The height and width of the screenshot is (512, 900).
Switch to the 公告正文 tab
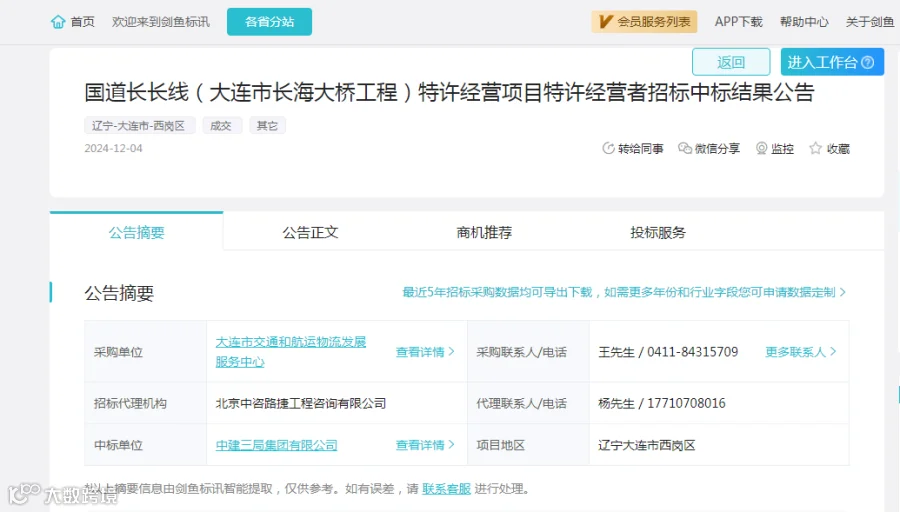pyautogui.click(x=310, y=232)
